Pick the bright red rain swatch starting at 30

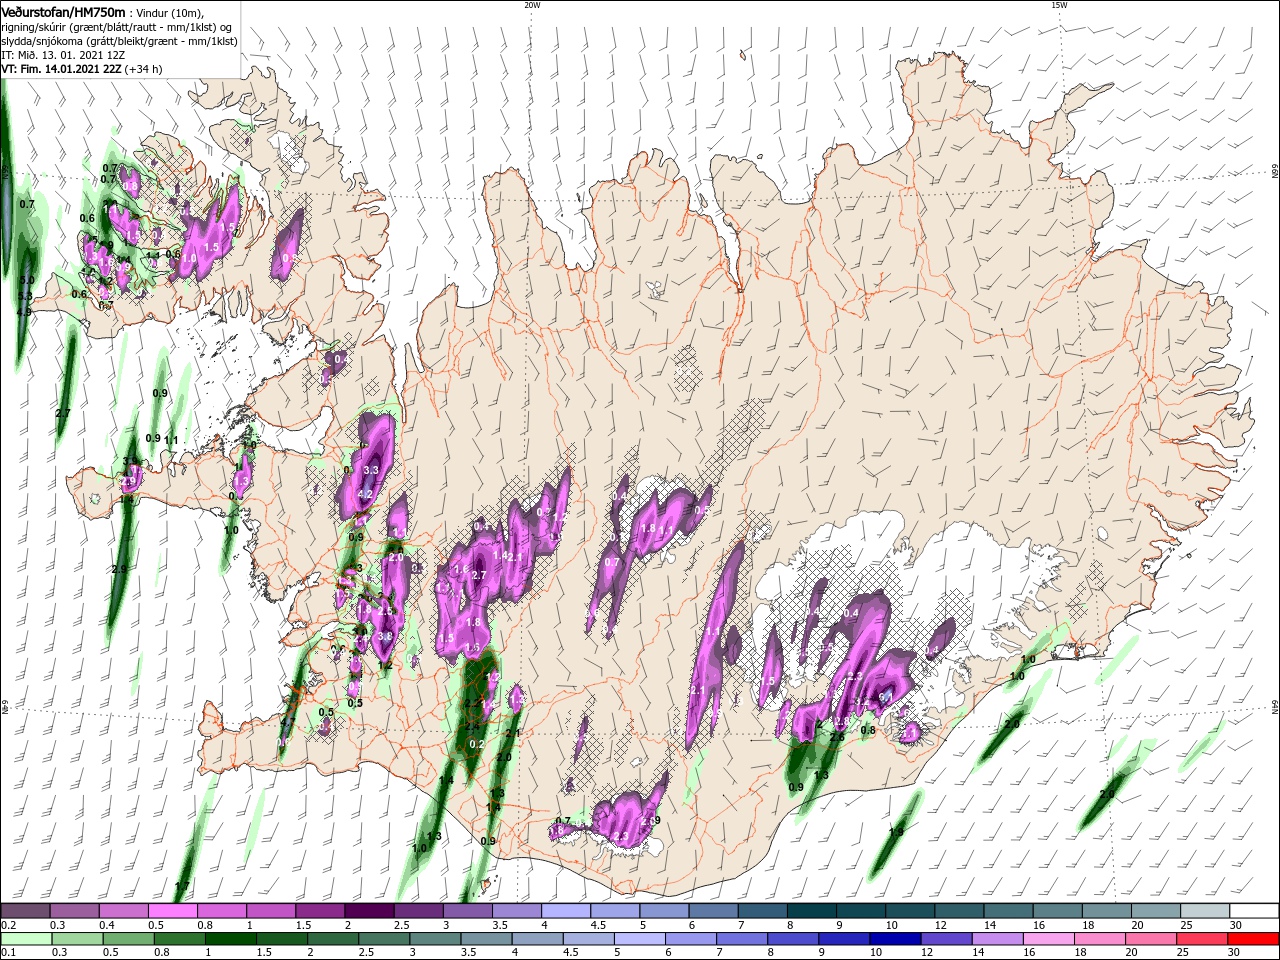coord(1254,939)
